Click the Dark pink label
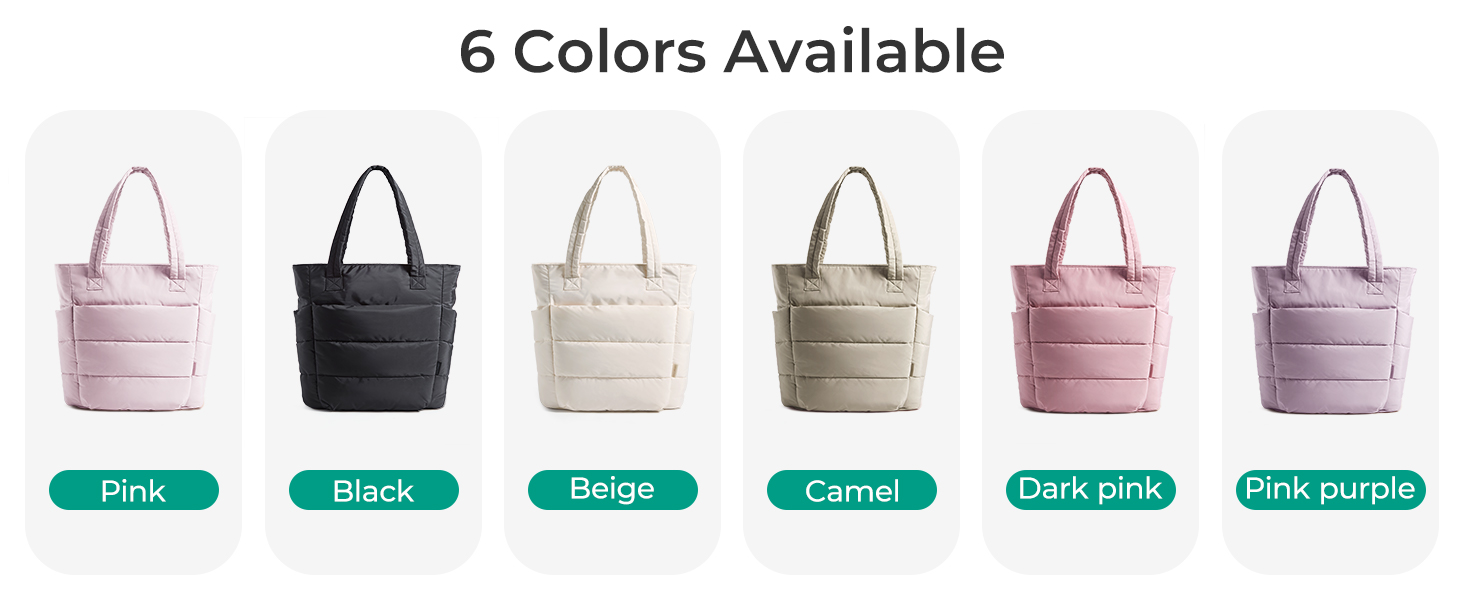 point(1091,490)
